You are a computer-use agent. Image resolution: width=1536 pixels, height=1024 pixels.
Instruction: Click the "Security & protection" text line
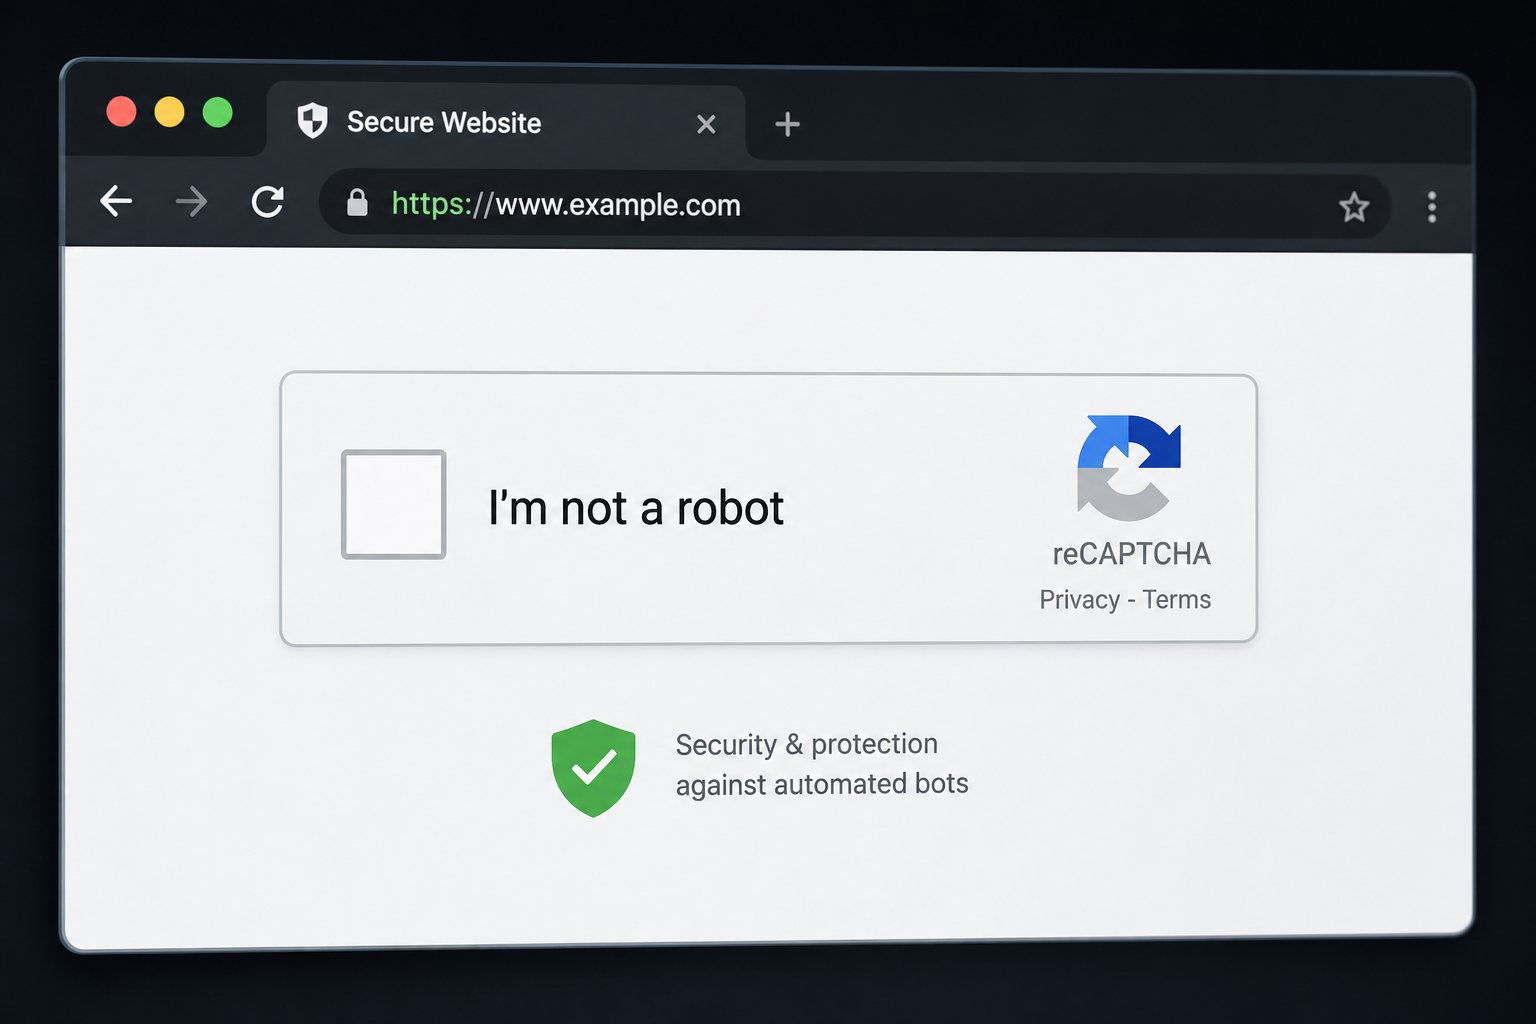(807, 744)
